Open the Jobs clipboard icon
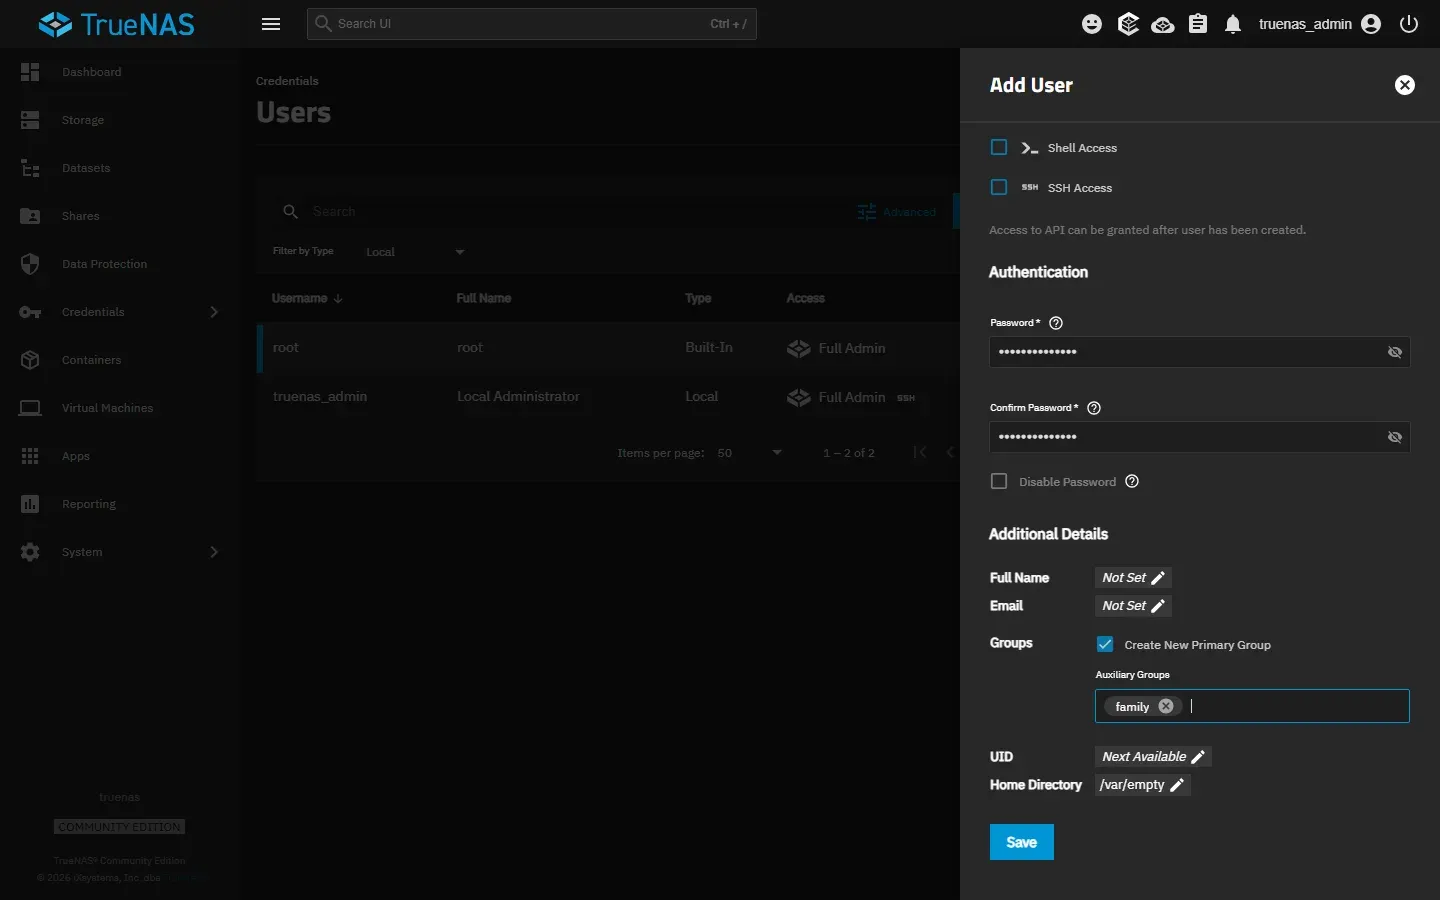This screenshot has height=900, width=1440. (x=1198, y=24)
